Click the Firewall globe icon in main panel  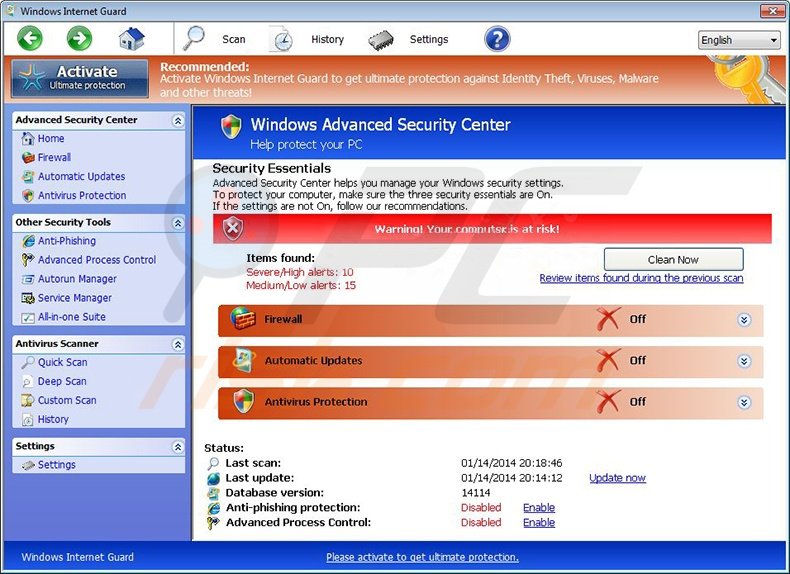click(243, 318)
